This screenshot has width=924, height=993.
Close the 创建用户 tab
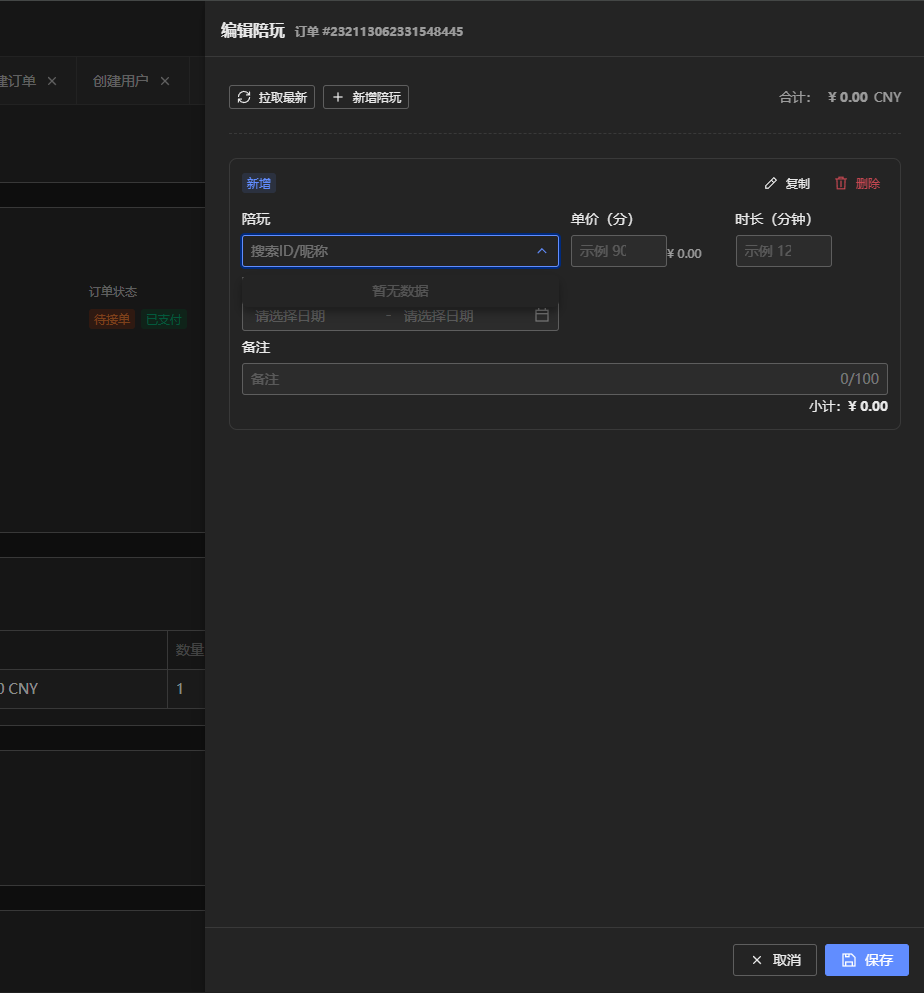[x=165, y=81]
